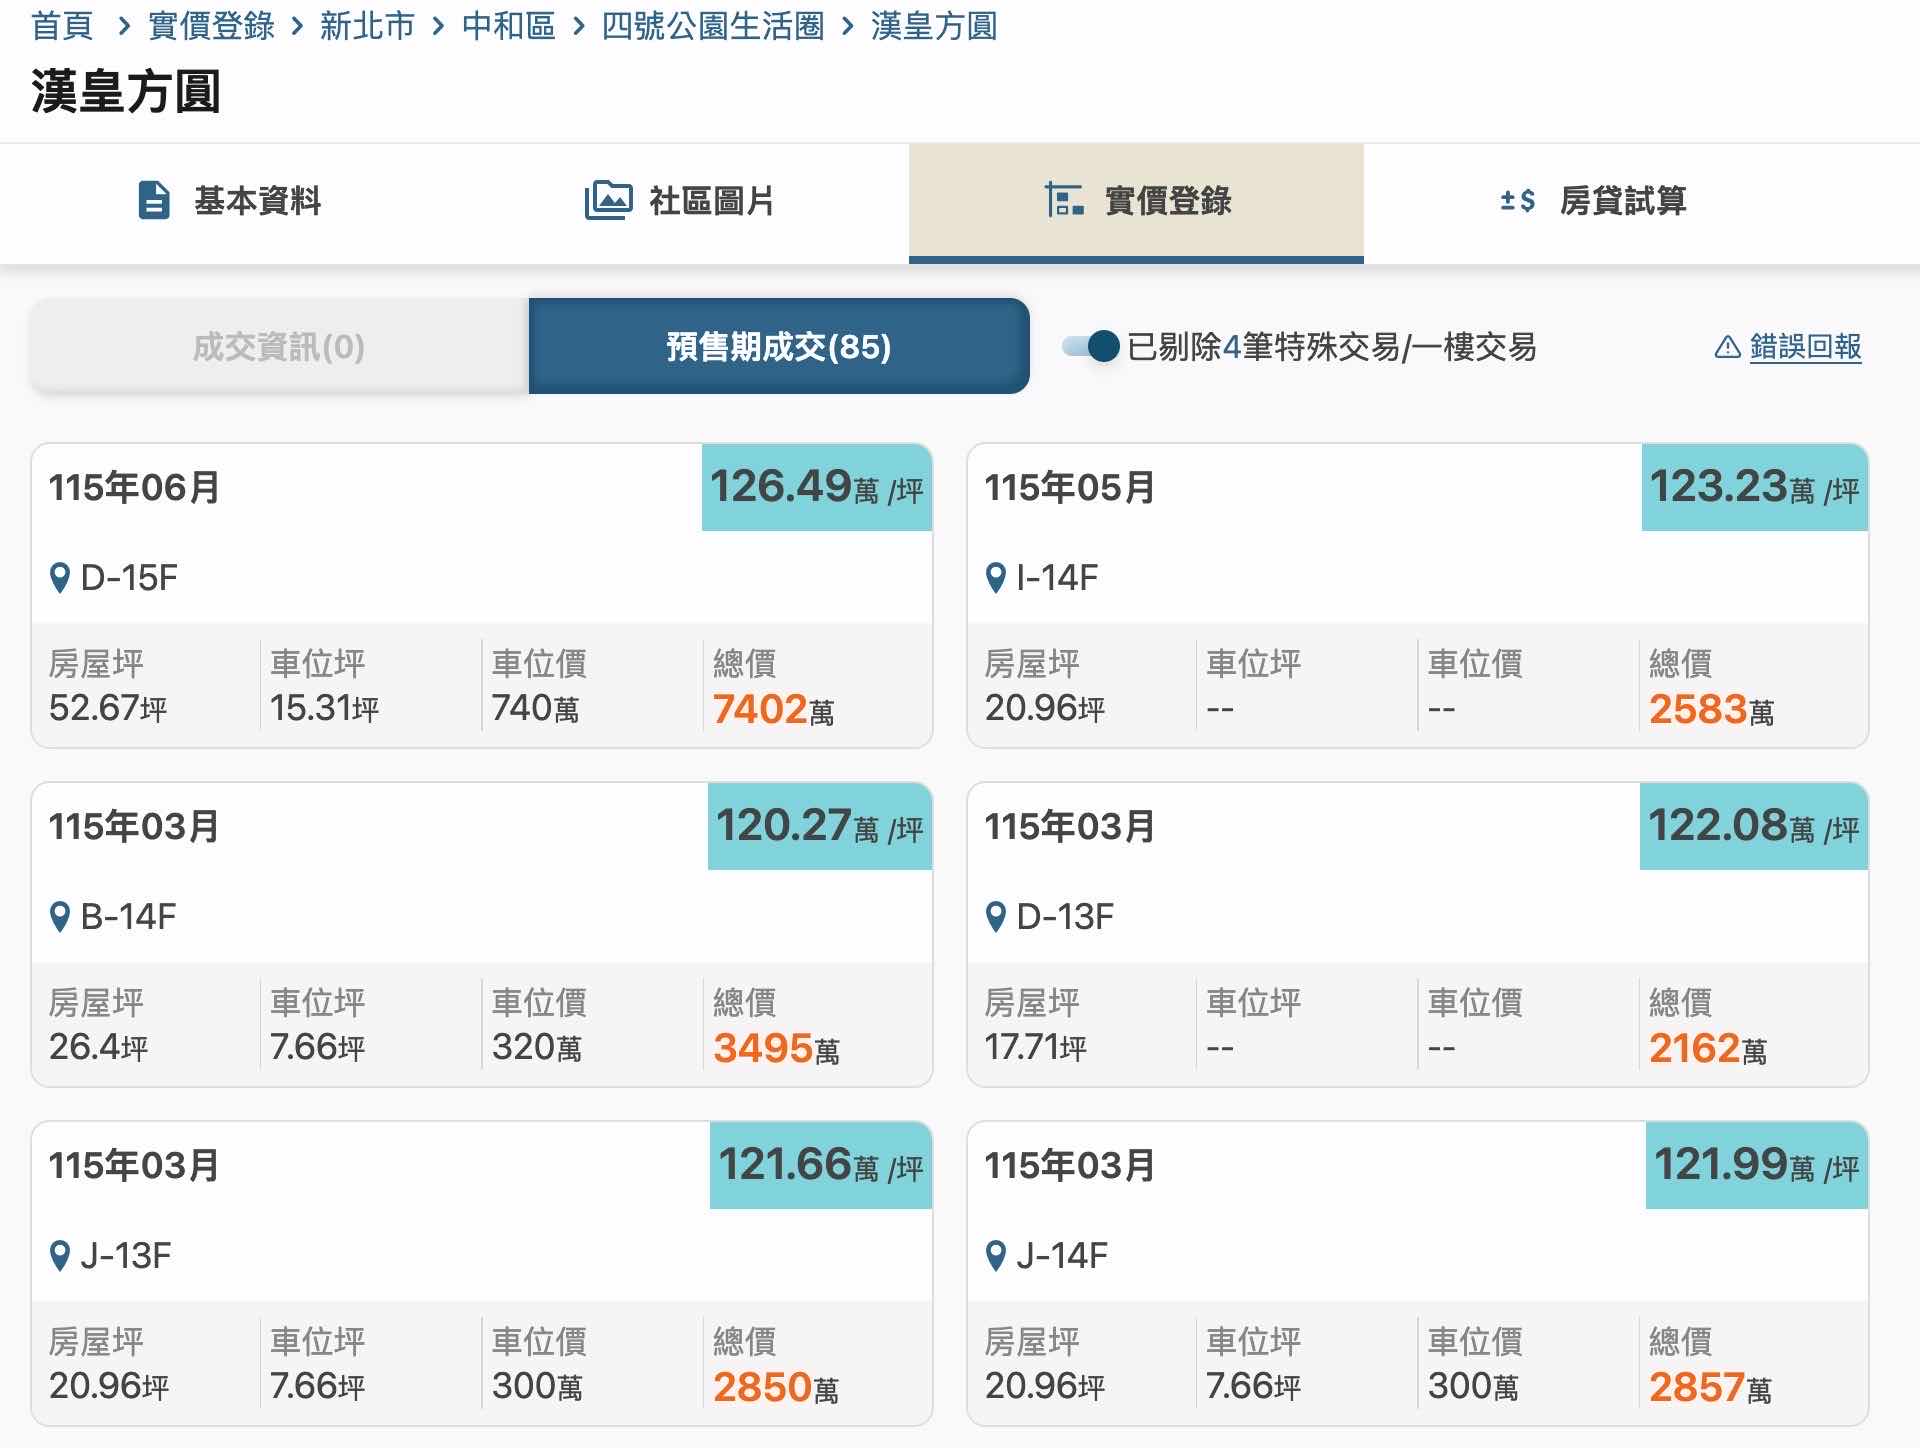Click the 115年05月 date heading

[x=1070, y=488]
